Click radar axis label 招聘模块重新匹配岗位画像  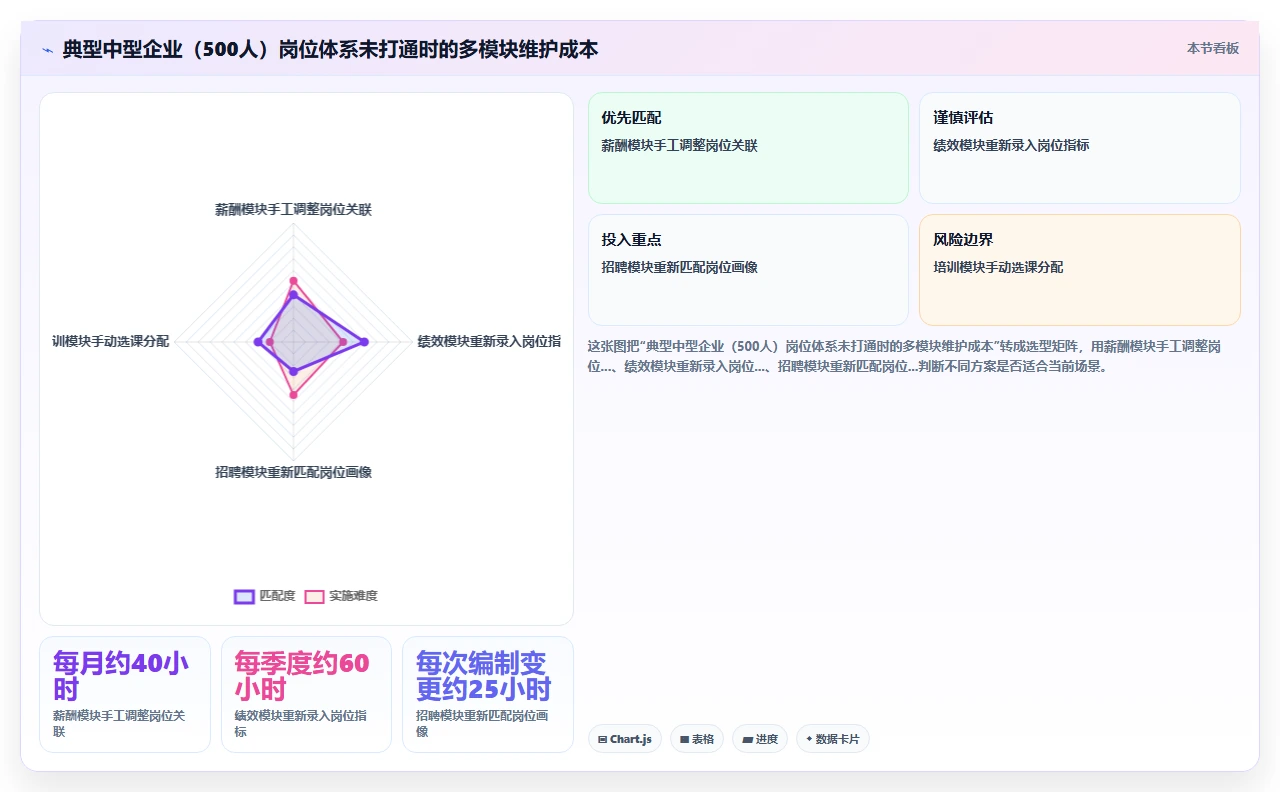click(x=293, y=472)
